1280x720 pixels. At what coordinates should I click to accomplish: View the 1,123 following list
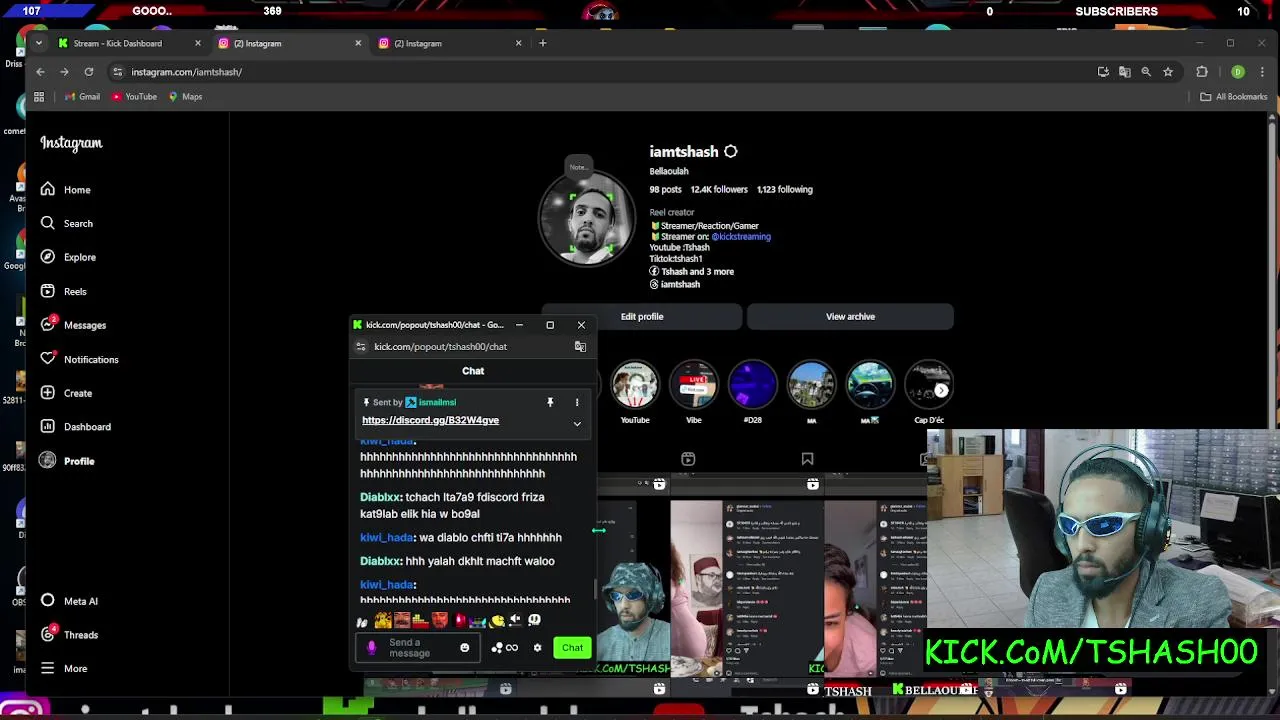point(785,190)
